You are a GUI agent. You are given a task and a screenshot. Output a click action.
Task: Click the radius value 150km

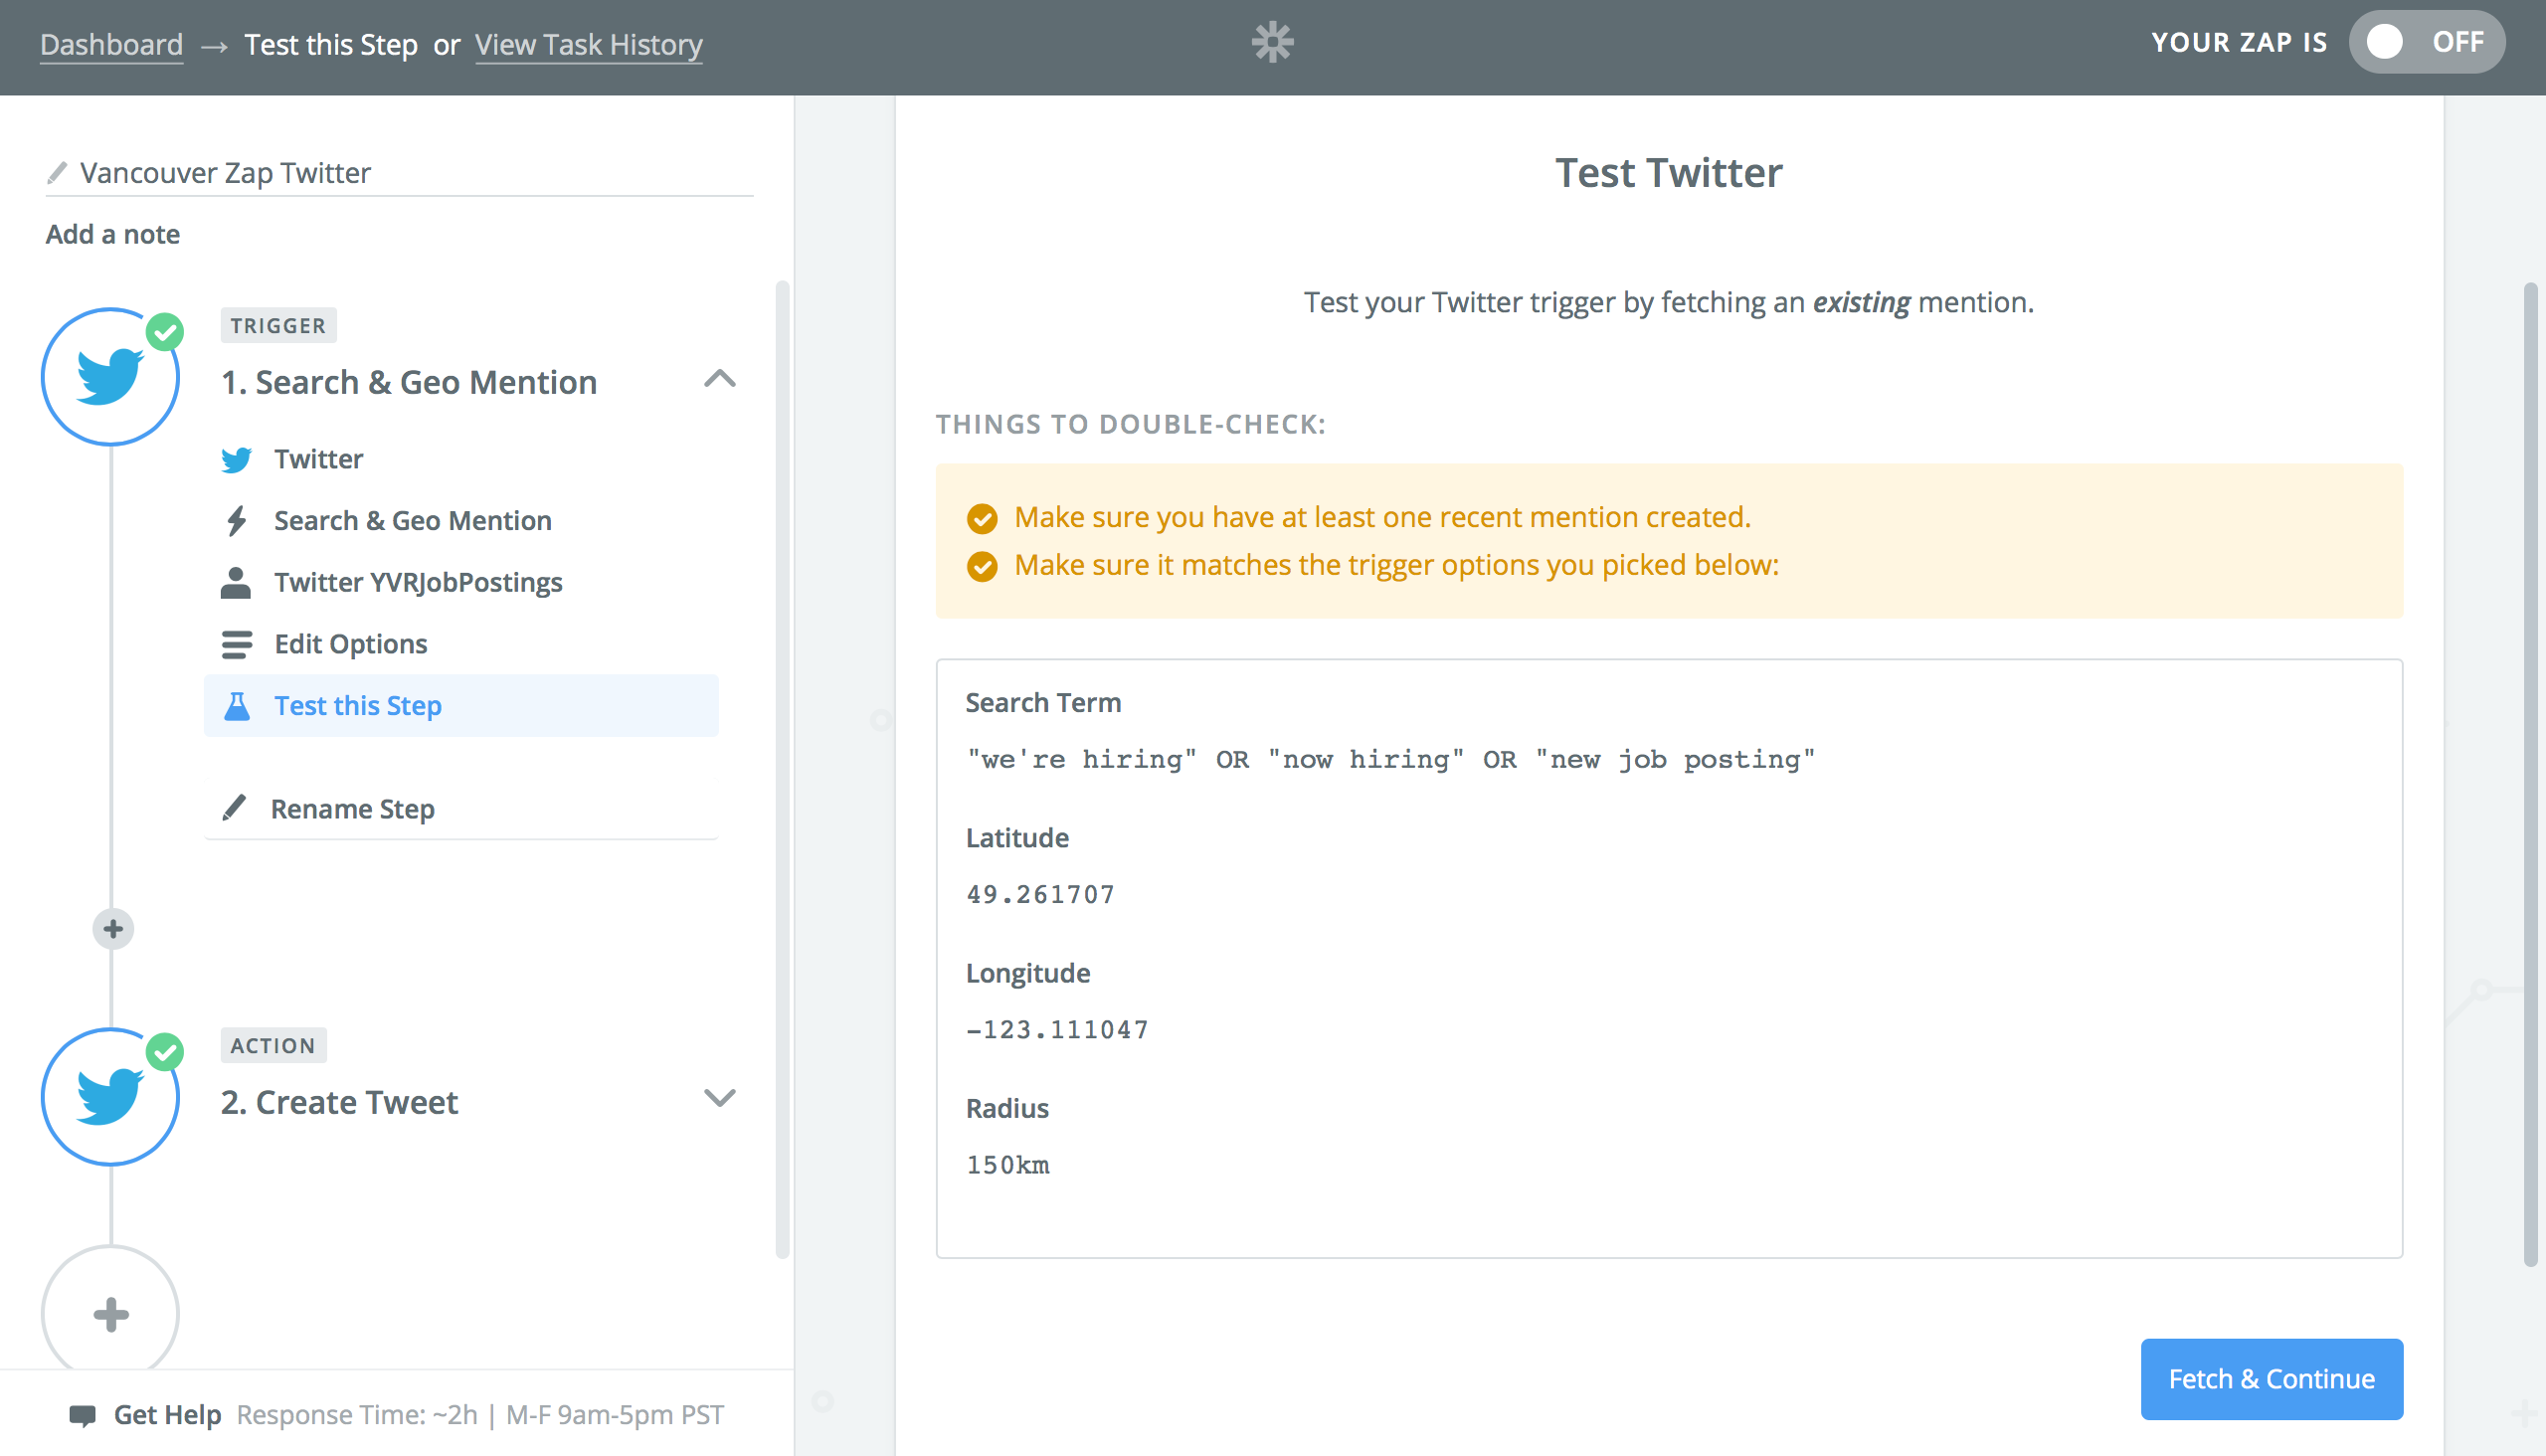click(x=1008, y=1165)
